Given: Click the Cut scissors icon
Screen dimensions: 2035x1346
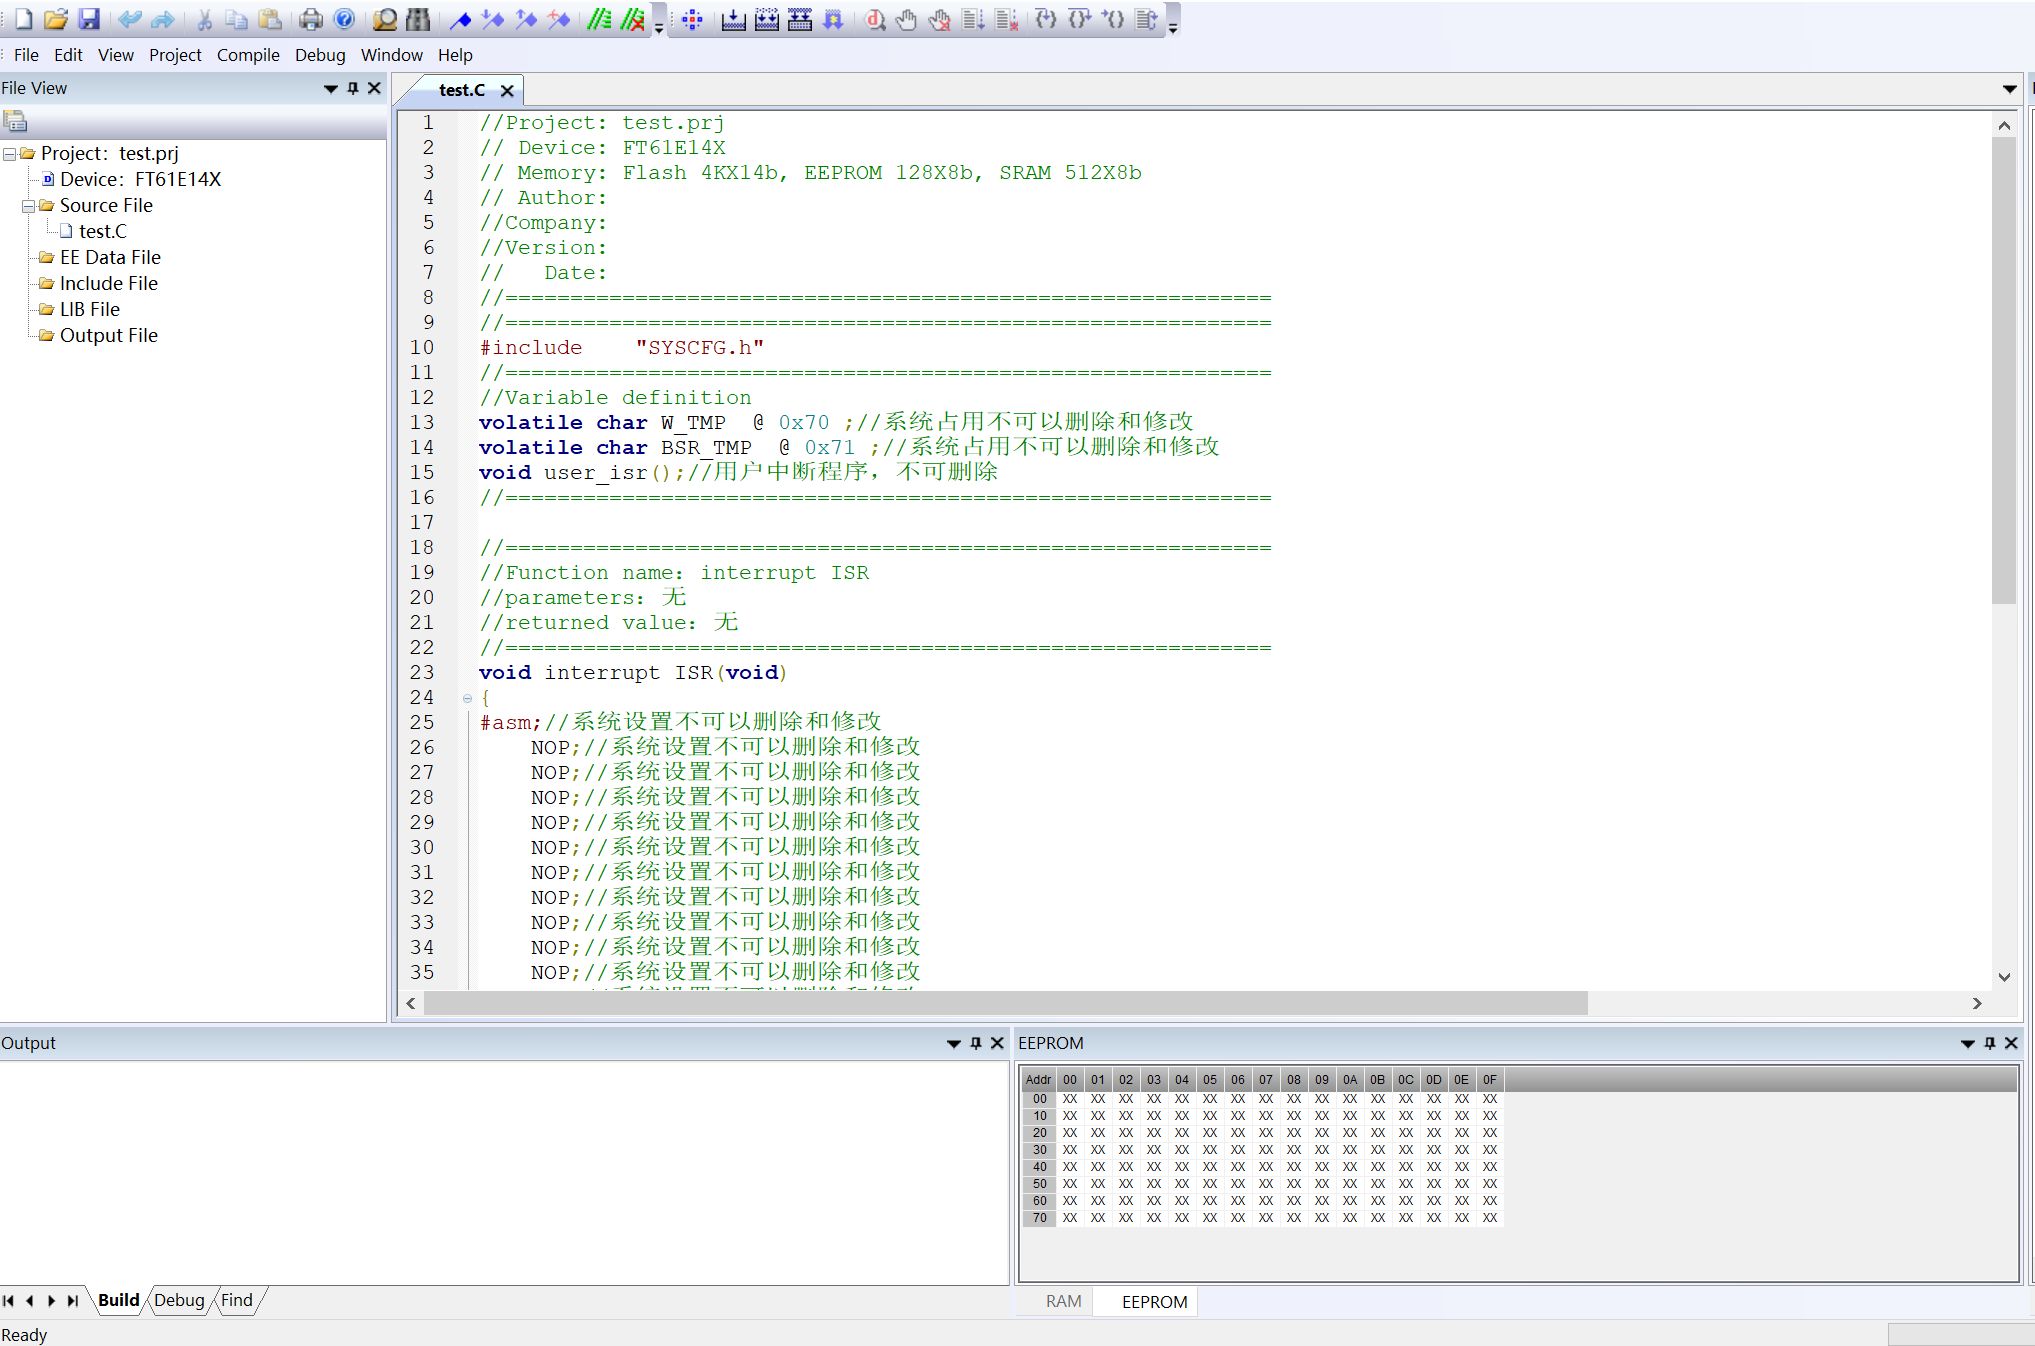Looking at the screenshot, I should point(204,19).
